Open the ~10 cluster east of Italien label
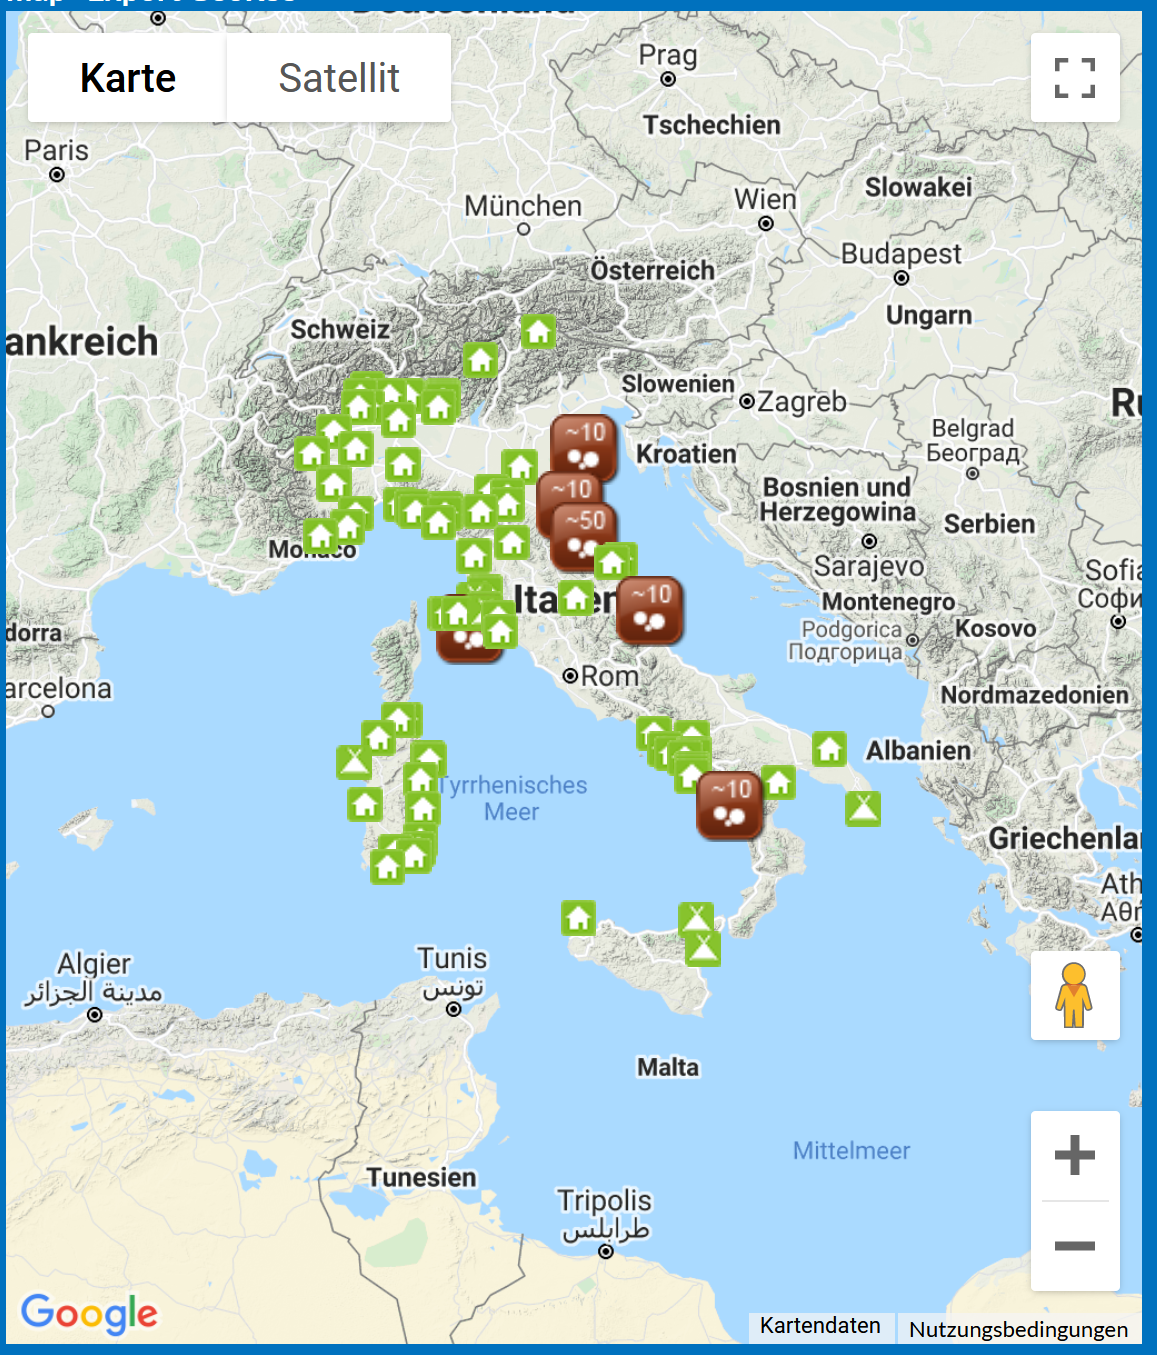This screenshot has height=1355, width=1157. [650, 609]
